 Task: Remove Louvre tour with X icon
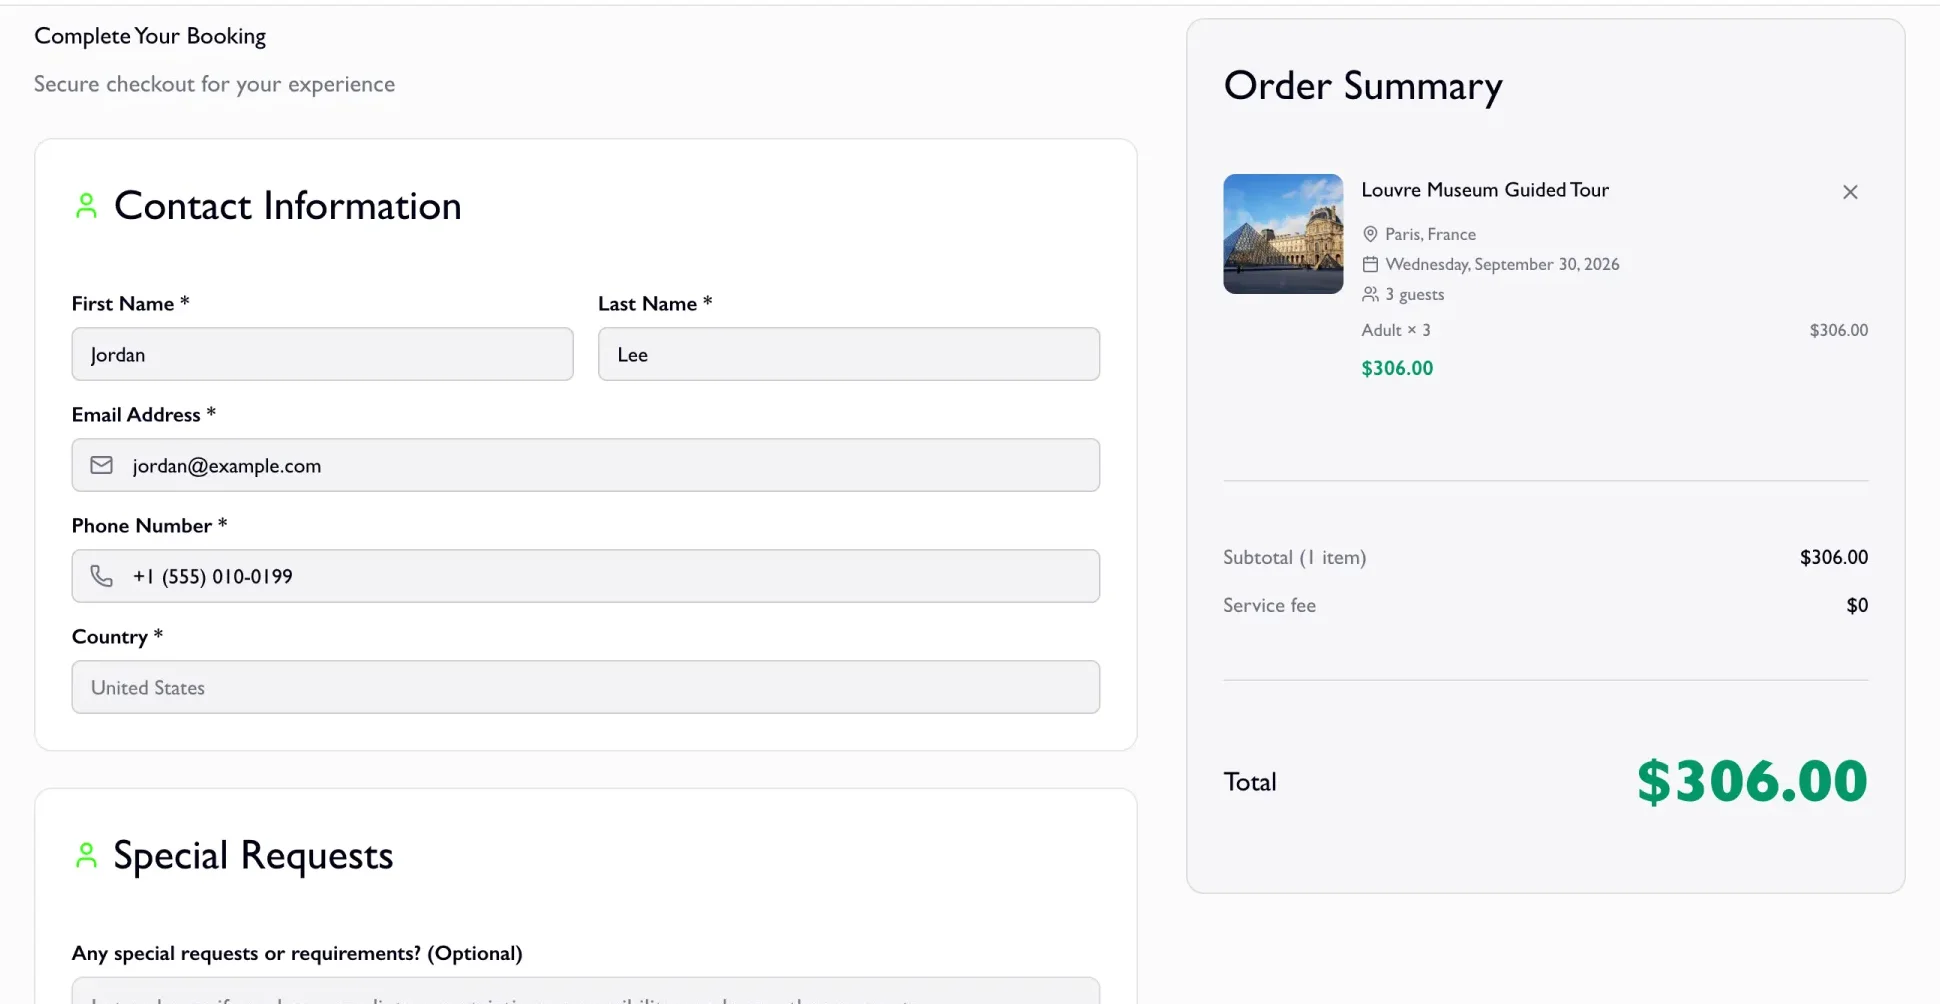(x=1850, y=192)
